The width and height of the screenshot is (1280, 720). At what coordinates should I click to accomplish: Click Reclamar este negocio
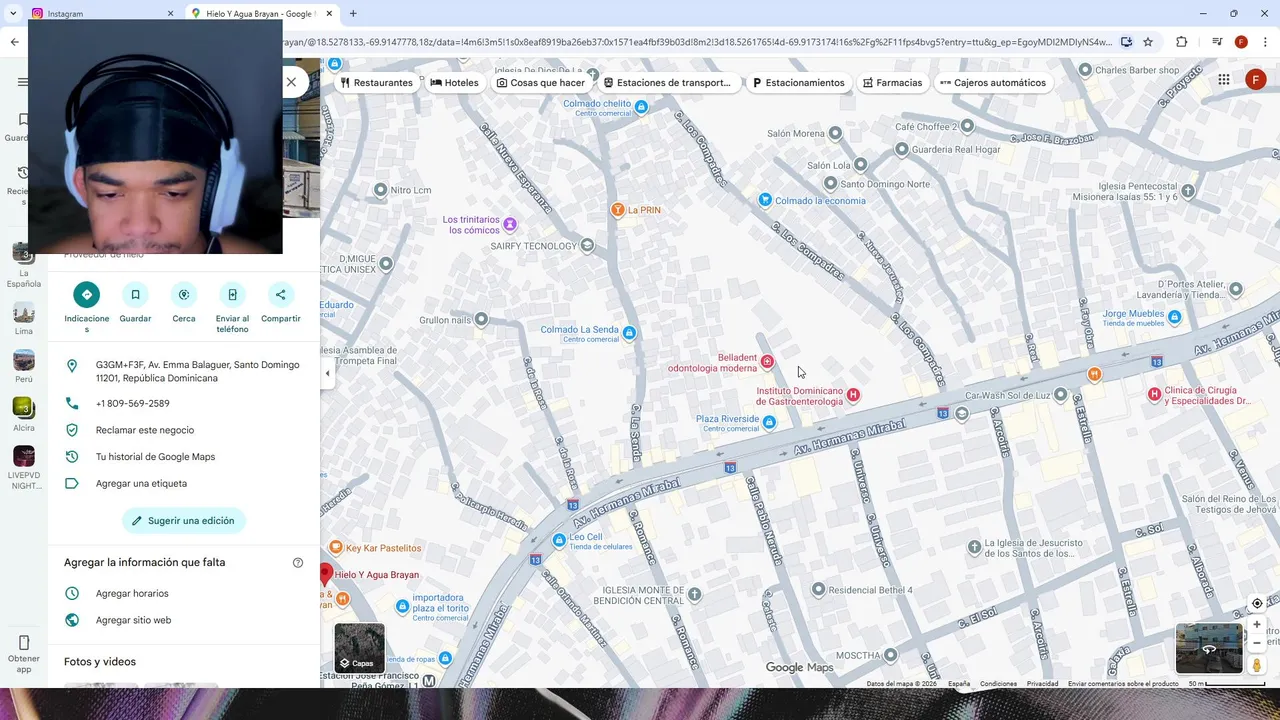(184, 430)
